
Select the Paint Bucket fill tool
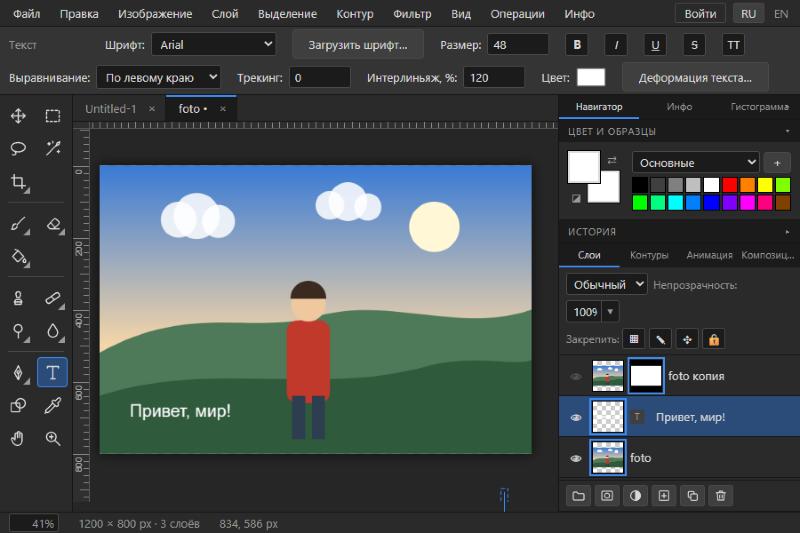(x=18, y=257)
